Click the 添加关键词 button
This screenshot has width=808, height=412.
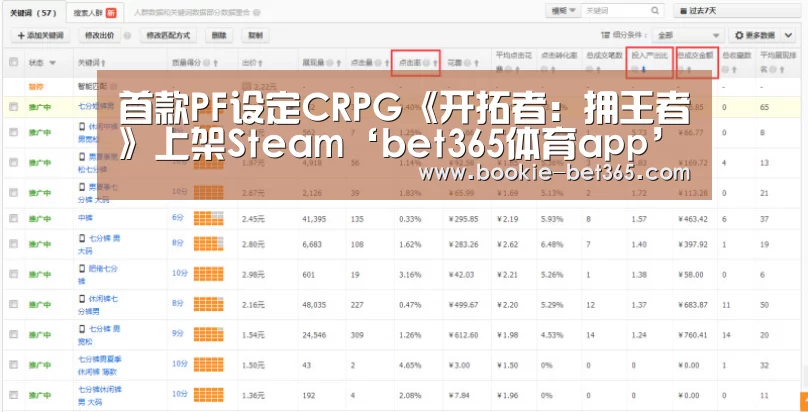[x=40, y=36]
